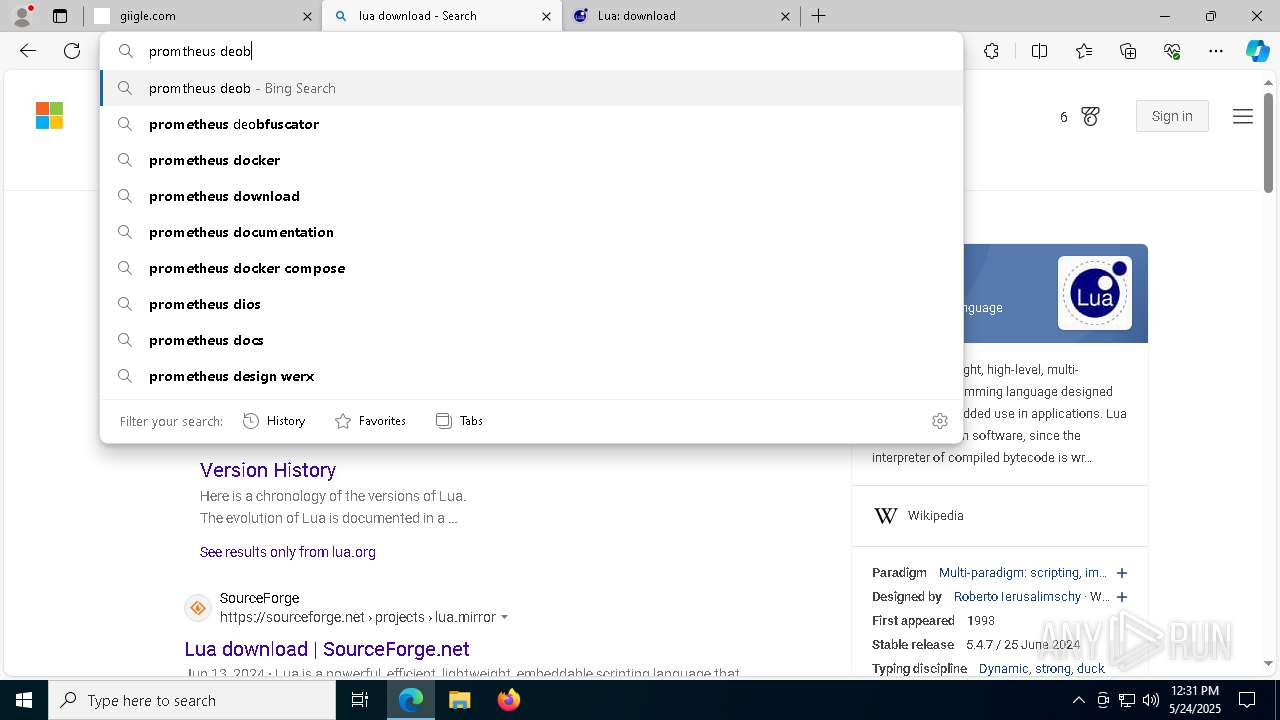Select the 'lua download - Search' tab
This screenshot has height=720, width=1280.
point(442,16)
